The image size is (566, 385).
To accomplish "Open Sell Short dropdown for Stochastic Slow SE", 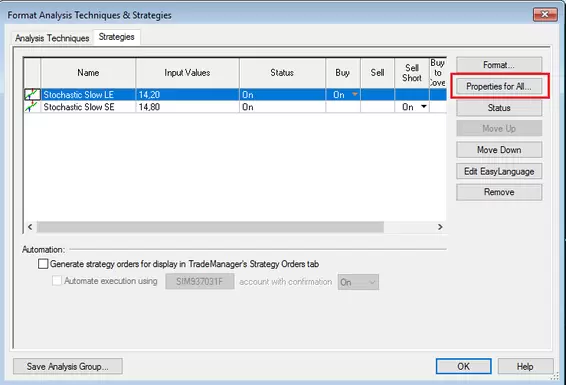I will point(424,107).
